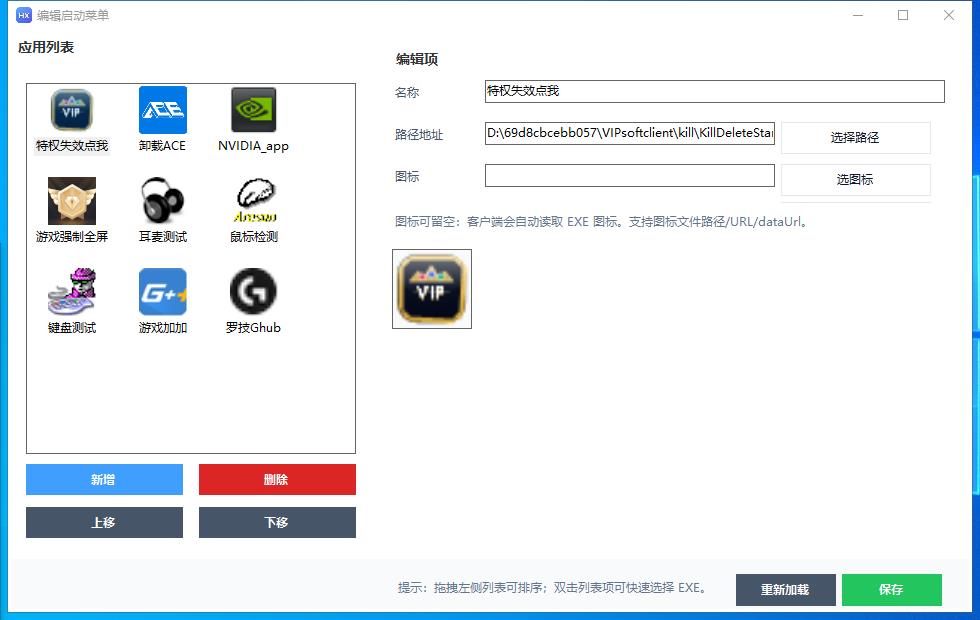Click the red 删除 delete button
Screen dimensions: 980x620
pyautogui.click(x=277, y=479)
